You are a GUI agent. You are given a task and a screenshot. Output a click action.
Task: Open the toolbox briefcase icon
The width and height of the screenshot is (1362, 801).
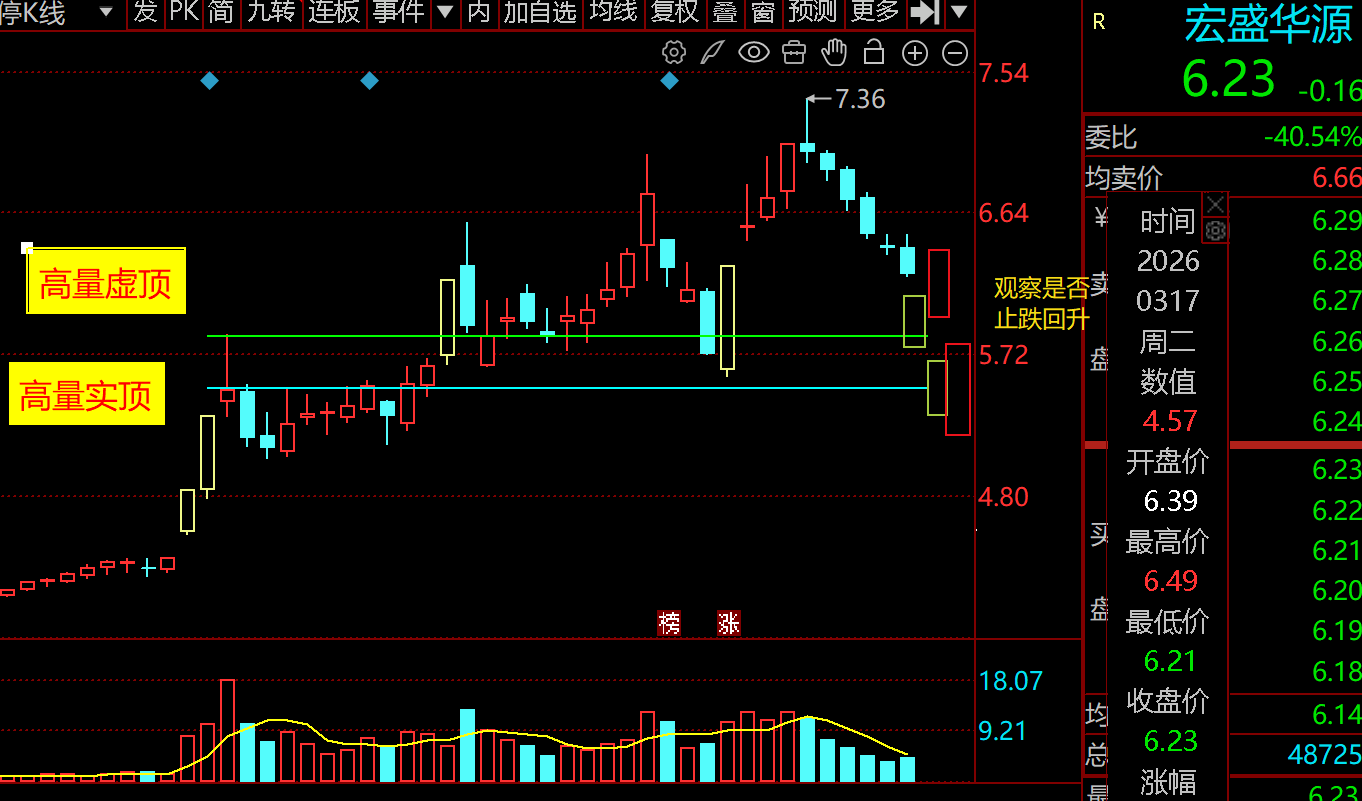click(x=794, y=53)
